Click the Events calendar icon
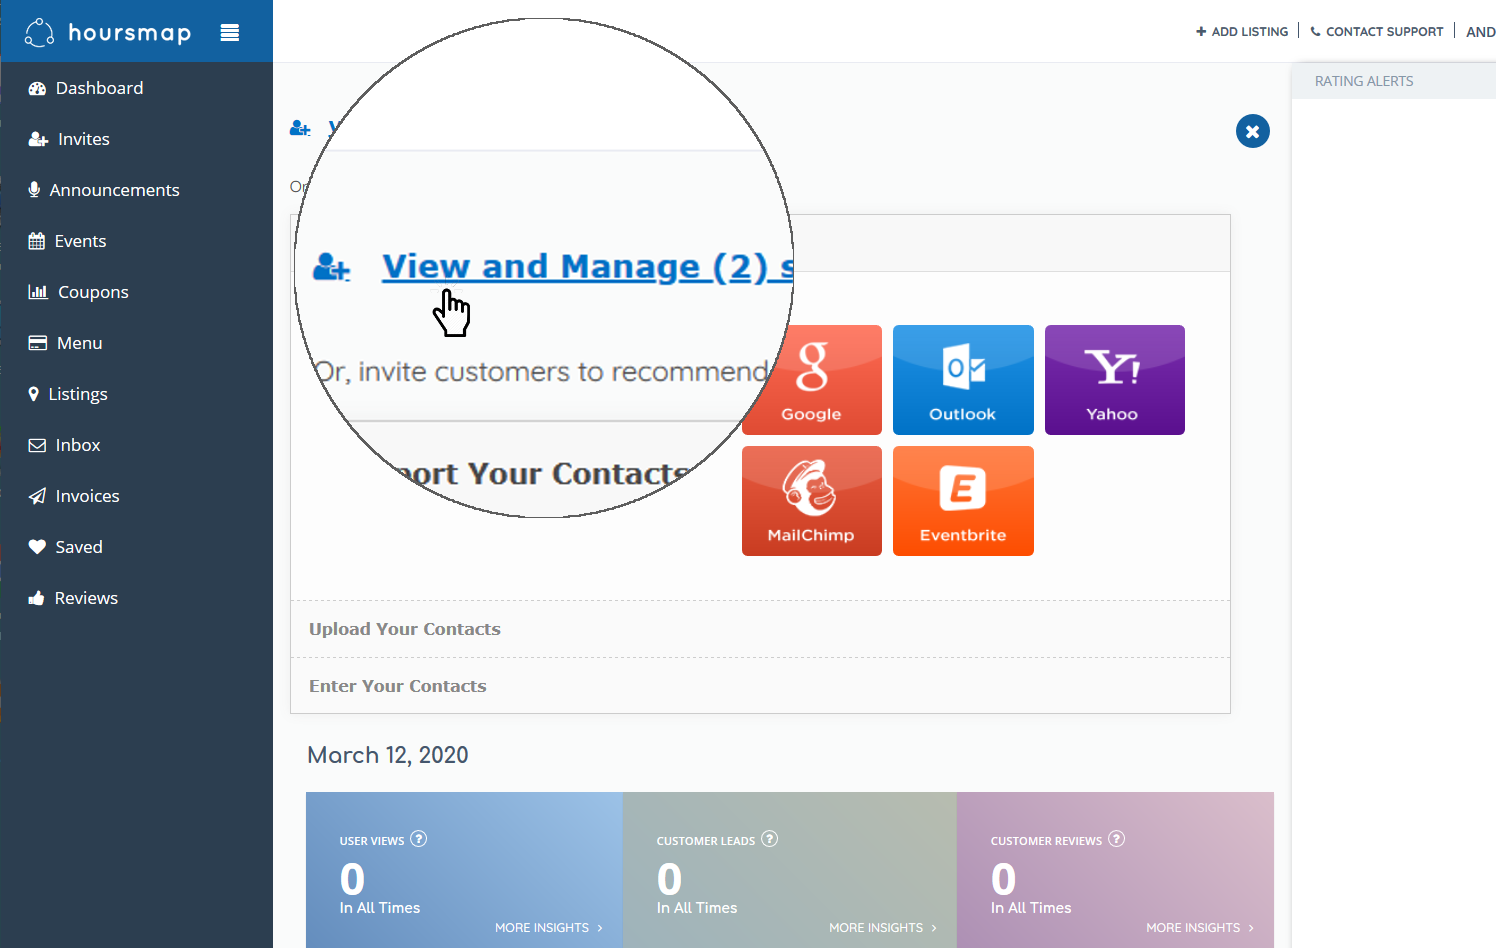 pyautogui.click(x=37, y=241)
